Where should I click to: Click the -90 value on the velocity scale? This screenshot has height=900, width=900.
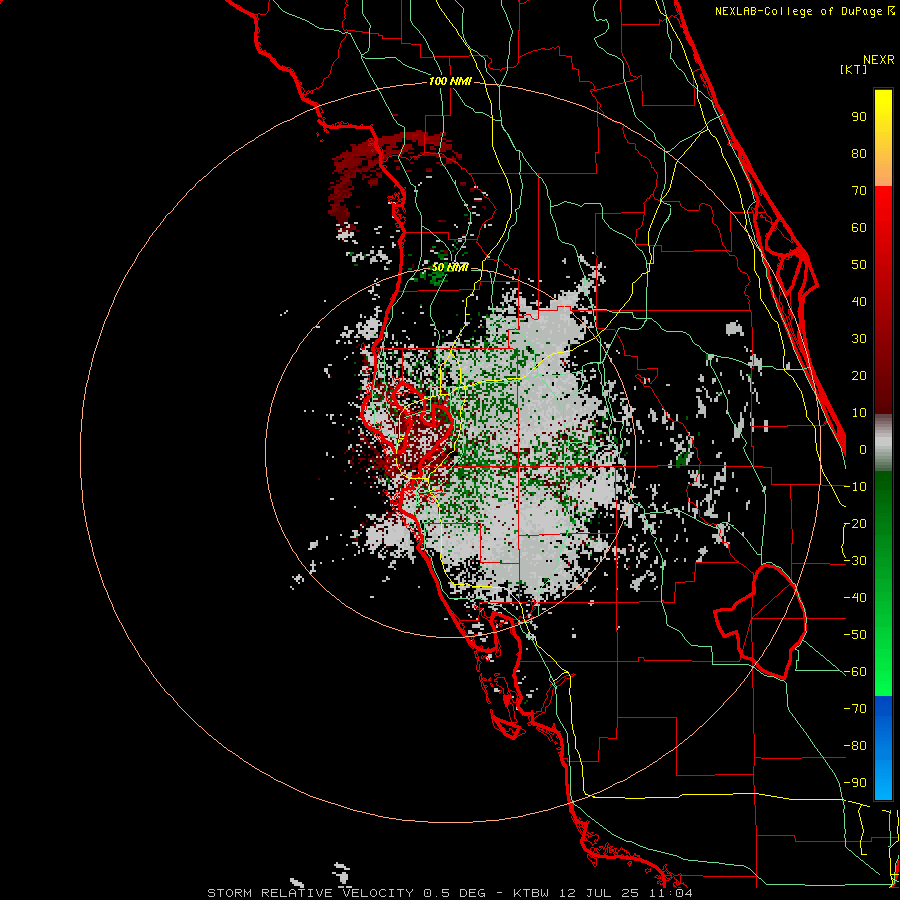[x=855, y=783]
